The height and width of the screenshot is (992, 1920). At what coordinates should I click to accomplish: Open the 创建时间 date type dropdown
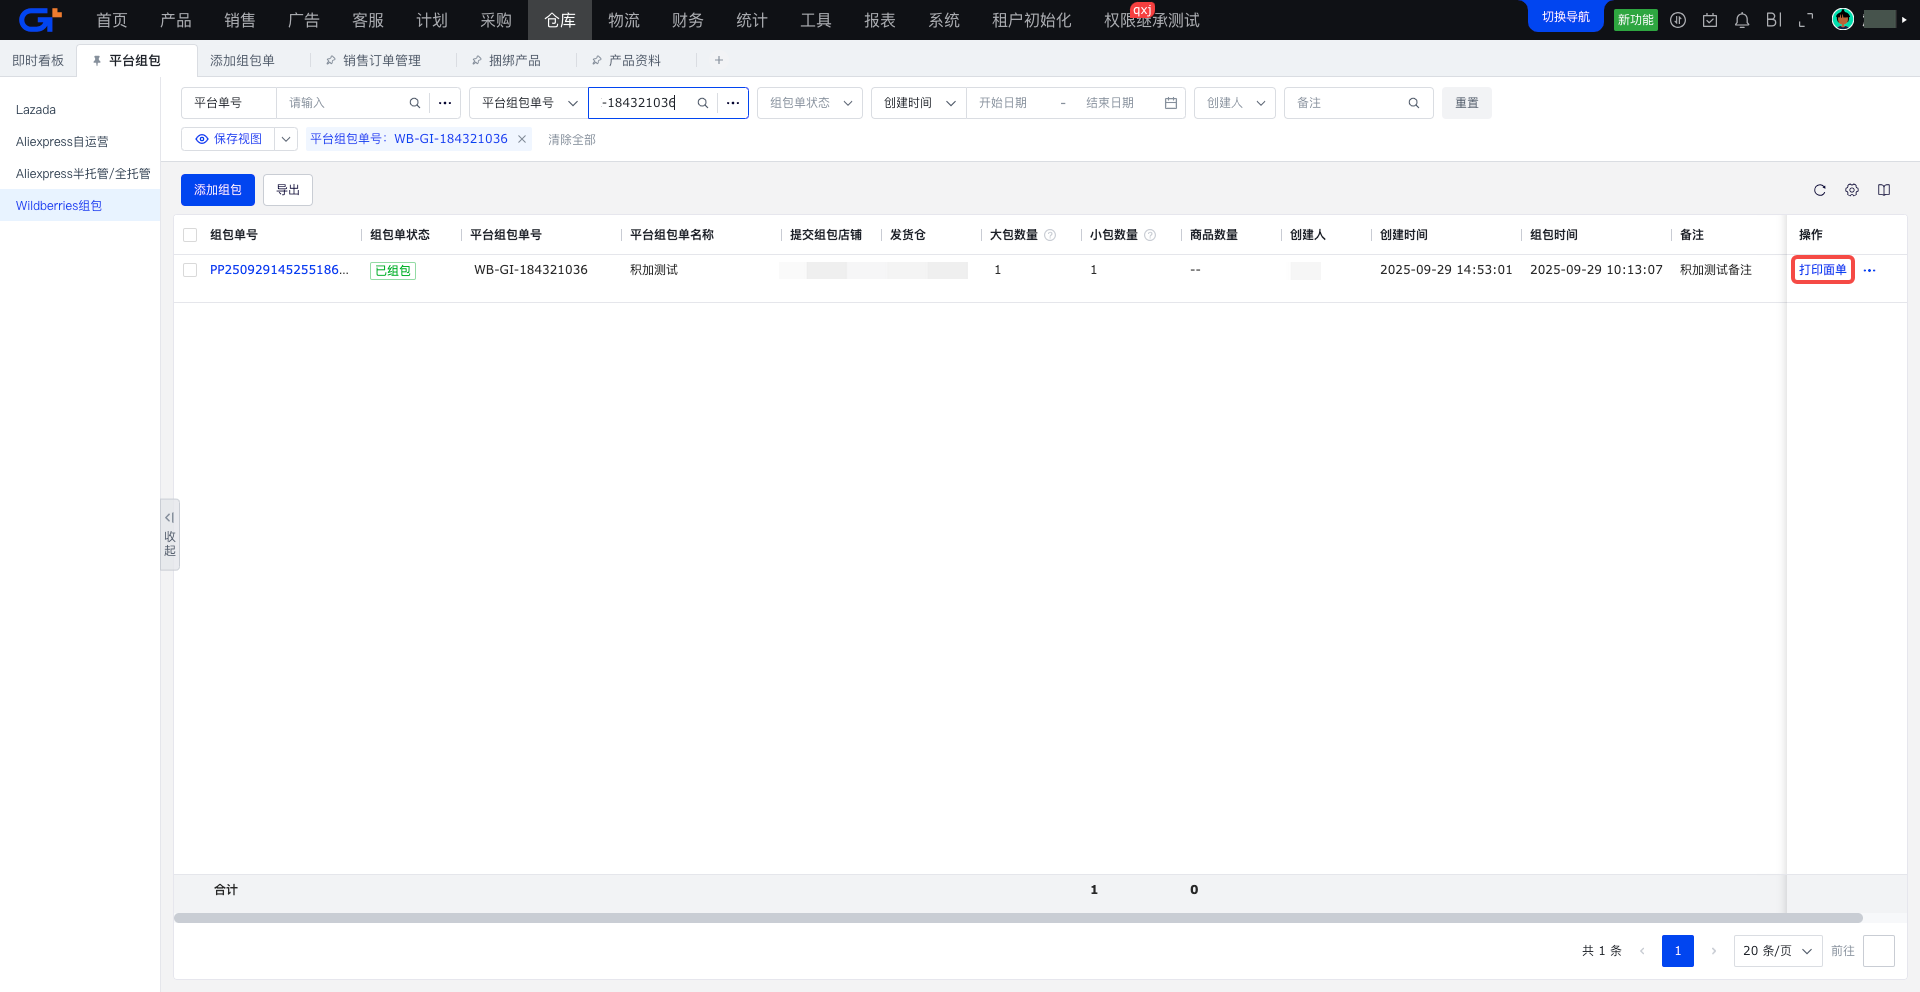coord(919,103)
